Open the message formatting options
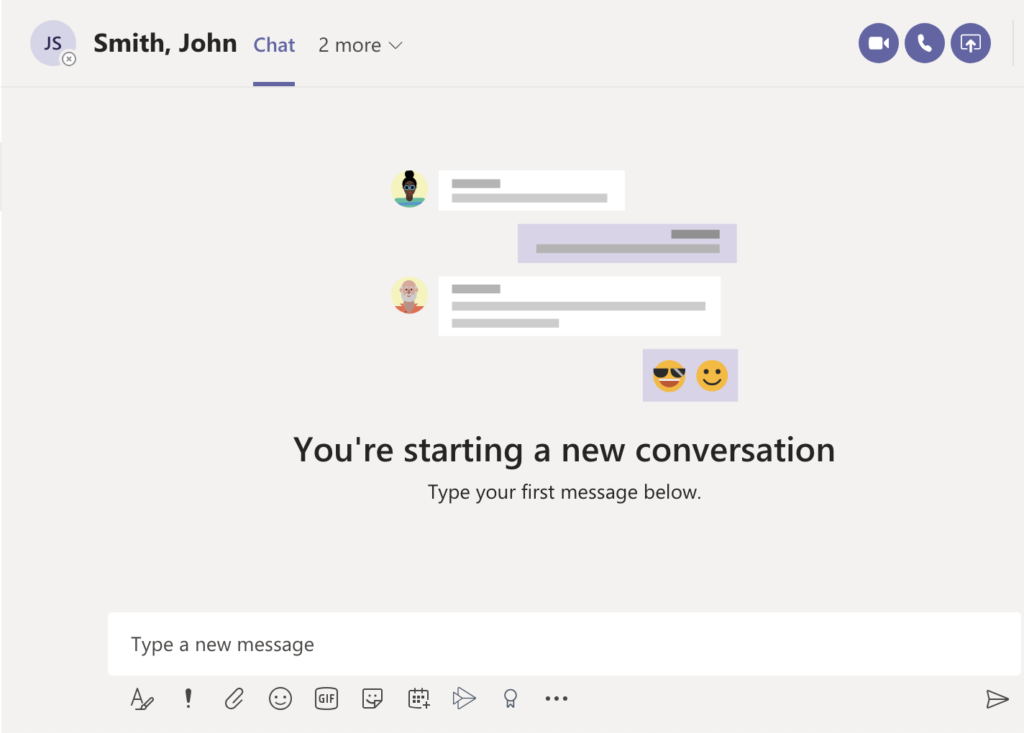The height and width of the screenshot is (733, 1024). tap(142, 698)
